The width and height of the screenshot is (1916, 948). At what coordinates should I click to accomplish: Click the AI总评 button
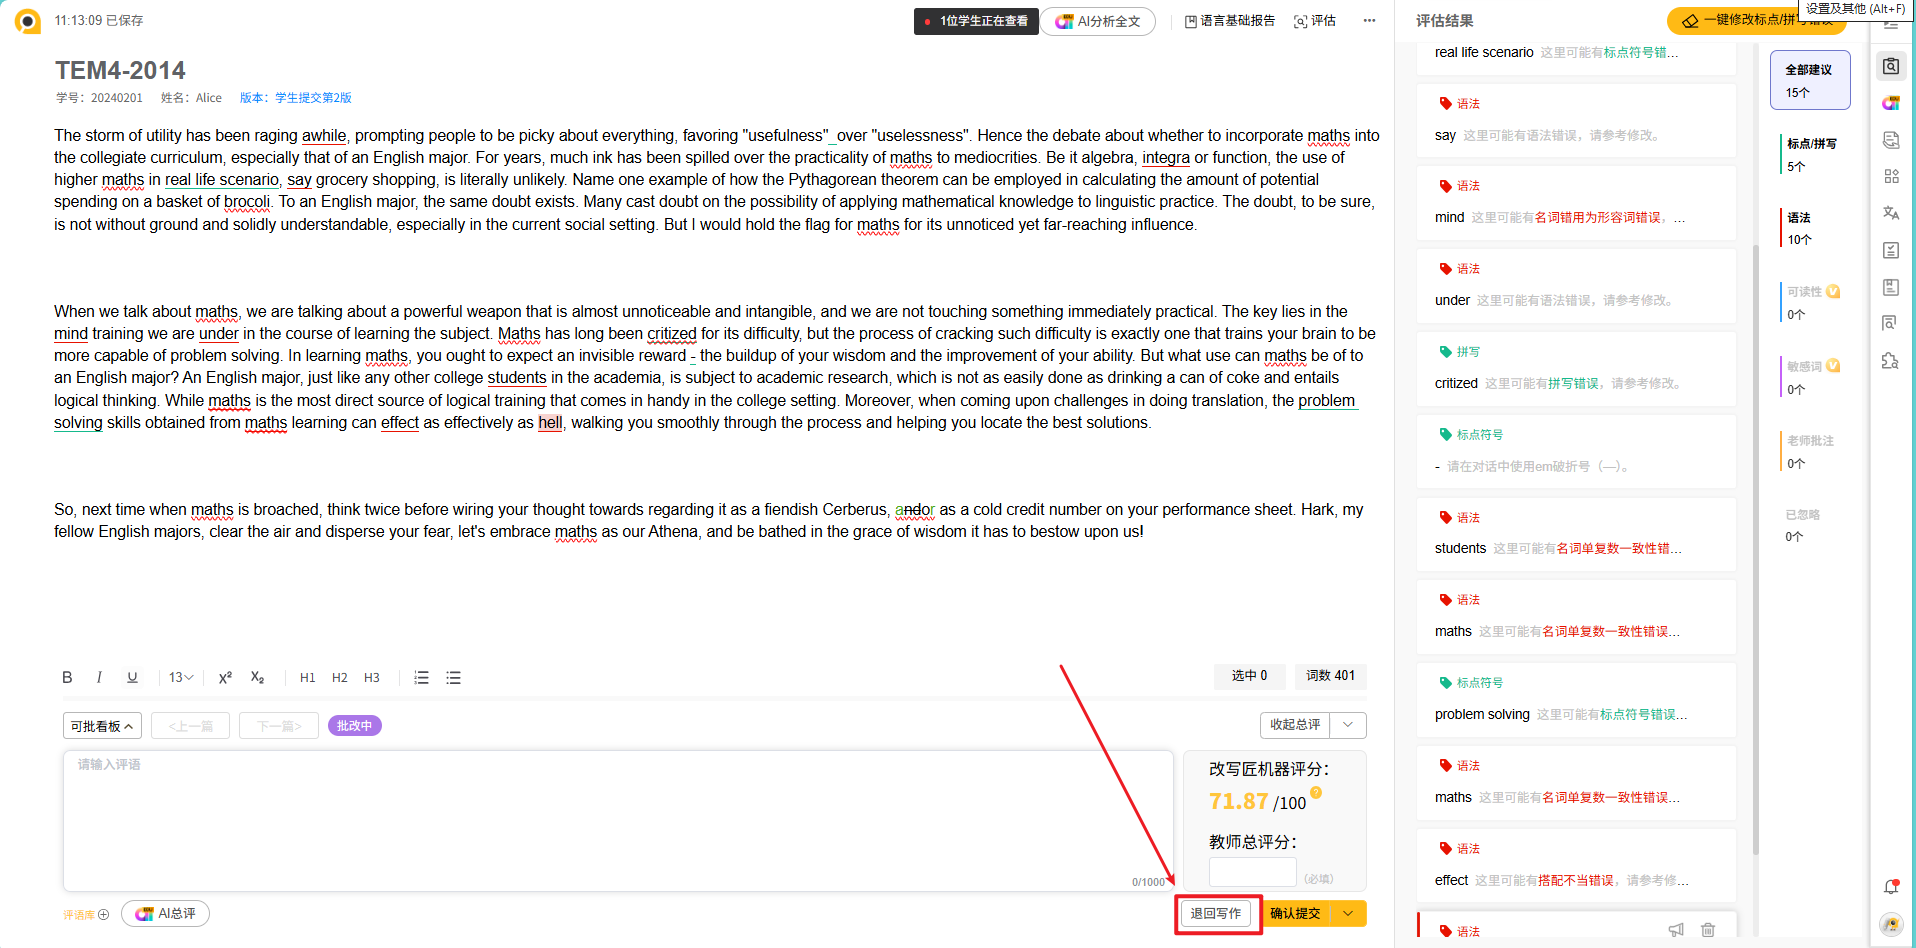166,913
